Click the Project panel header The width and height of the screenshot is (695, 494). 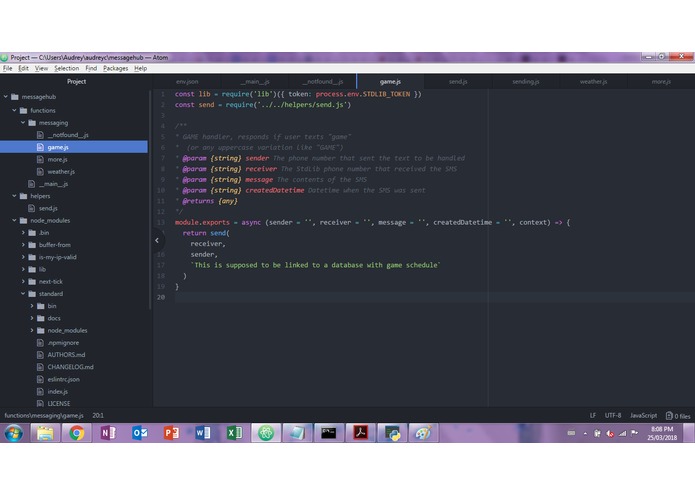coord(76,82)
